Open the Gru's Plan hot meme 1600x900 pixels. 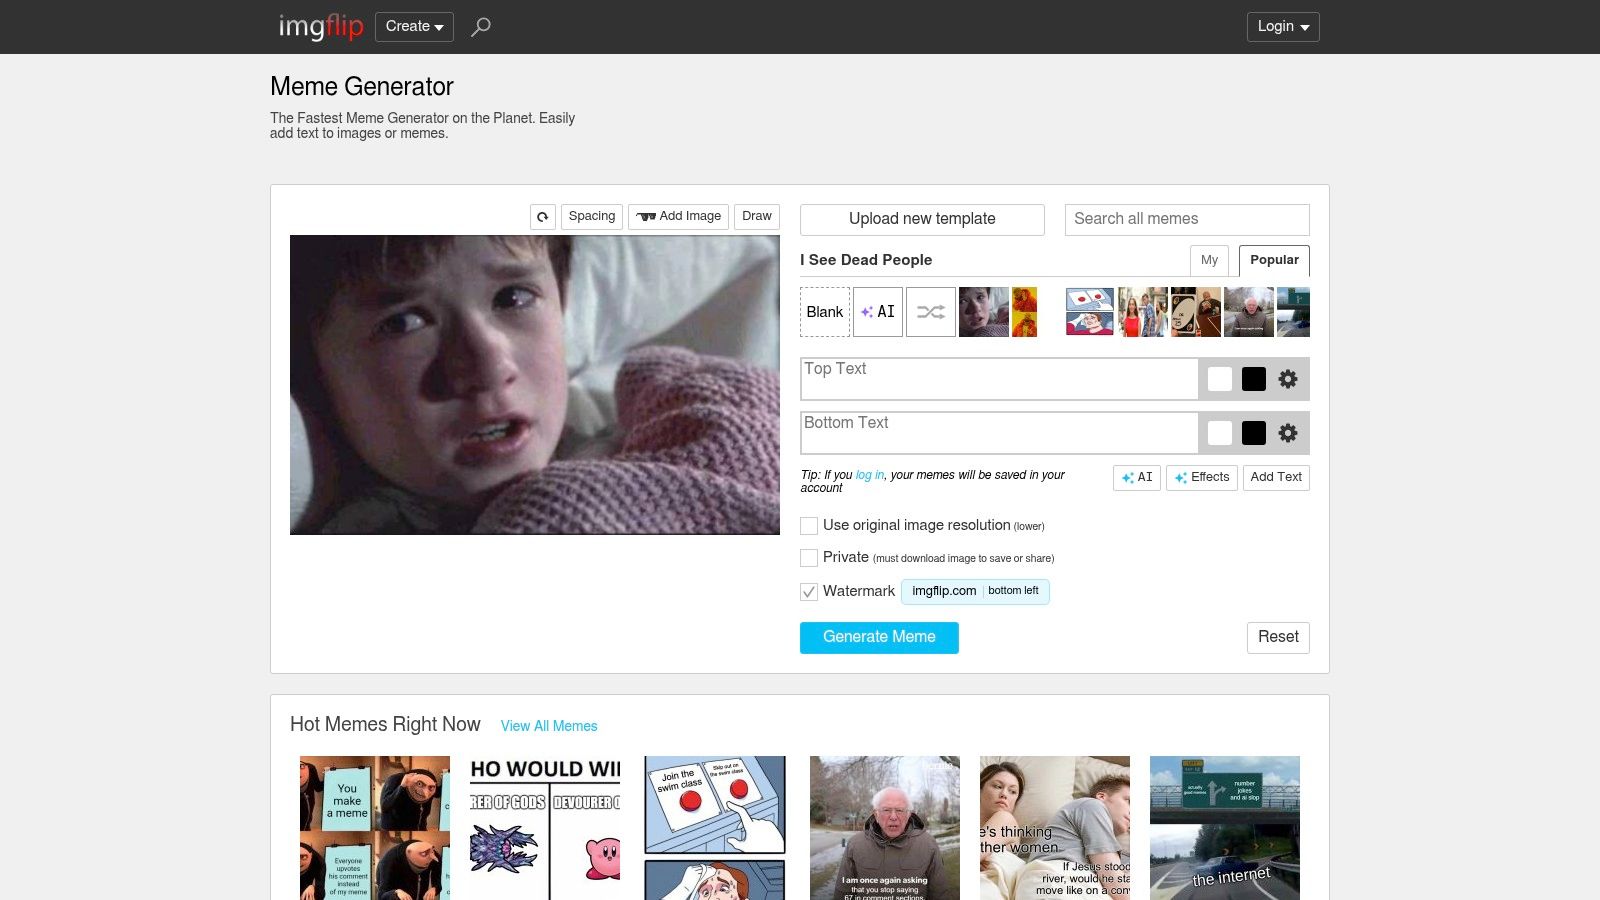(x=375, y=828)
